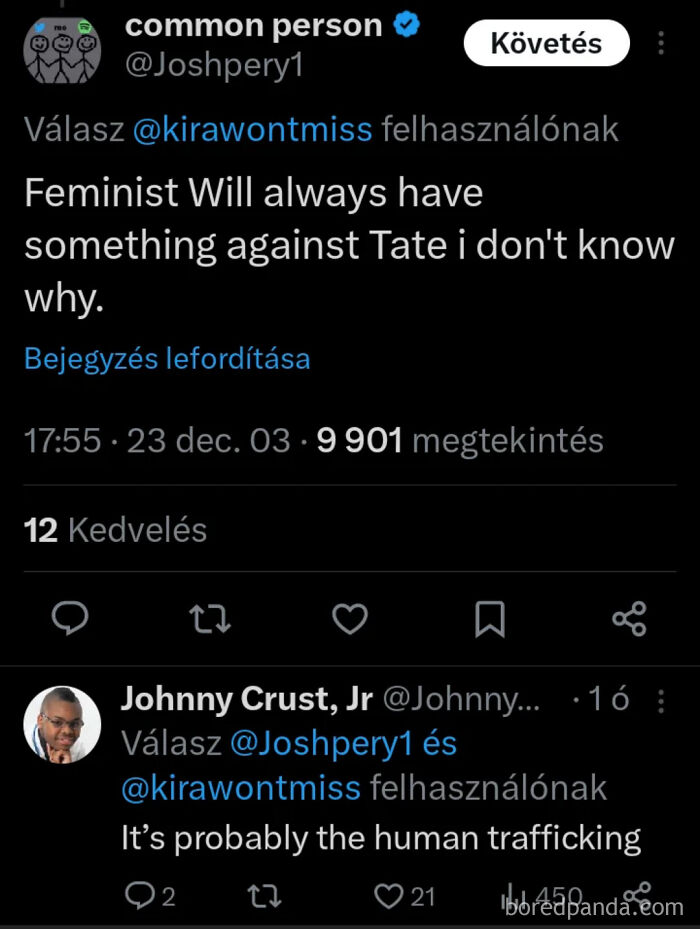Toggle follow state with the Követés button

point(546,43)
